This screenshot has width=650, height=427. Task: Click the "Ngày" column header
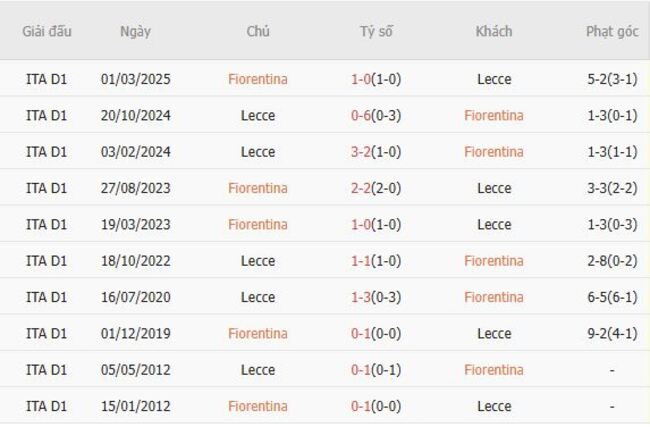click(x=135, y=31)
